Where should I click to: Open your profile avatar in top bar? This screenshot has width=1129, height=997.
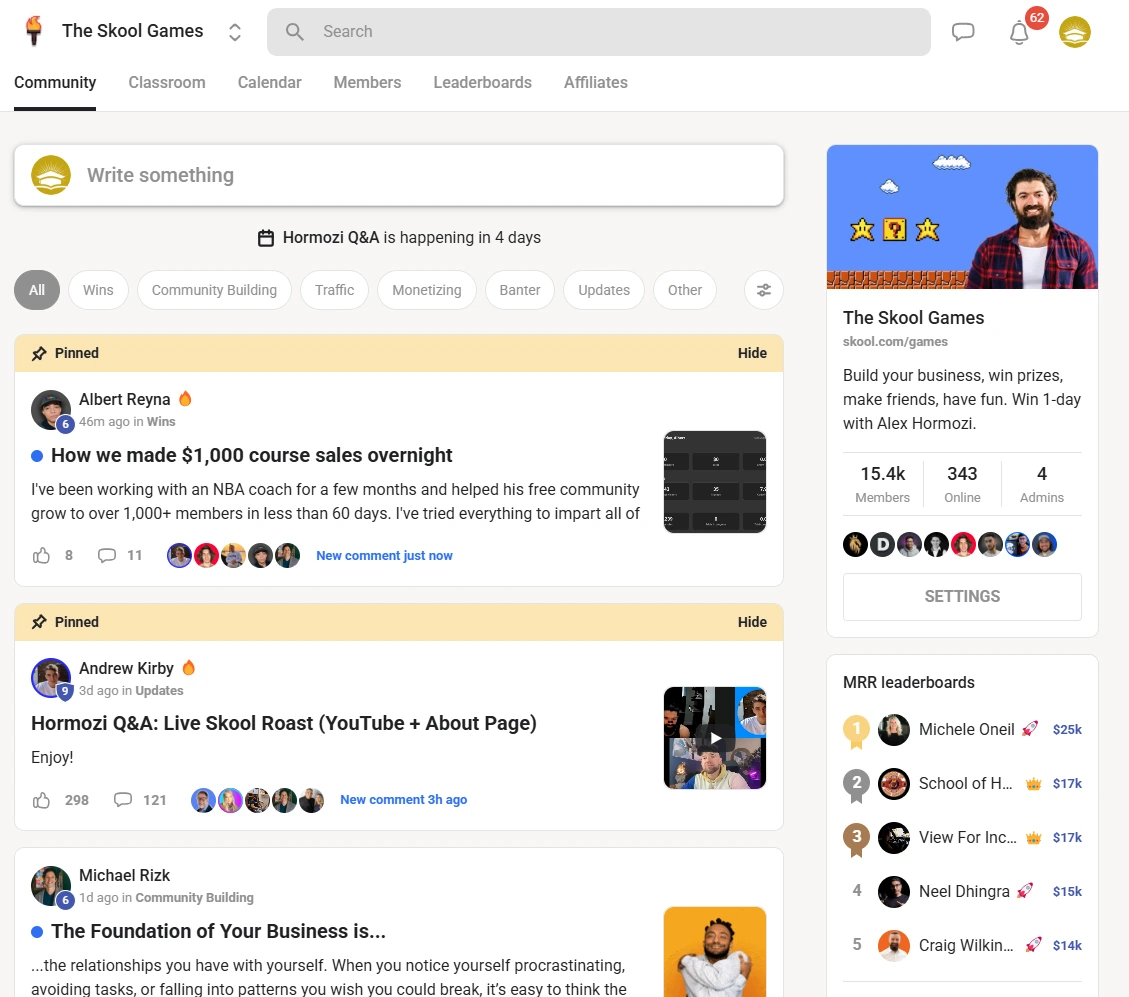(x=1075, y=32)
